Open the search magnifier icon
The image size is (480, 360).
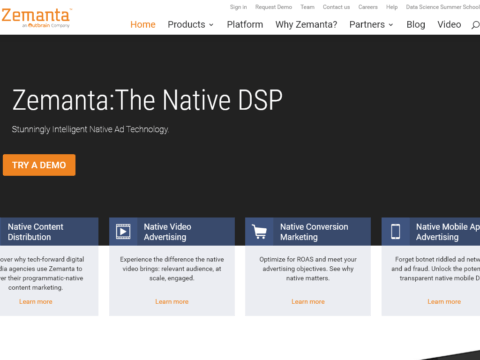(476, 25)
